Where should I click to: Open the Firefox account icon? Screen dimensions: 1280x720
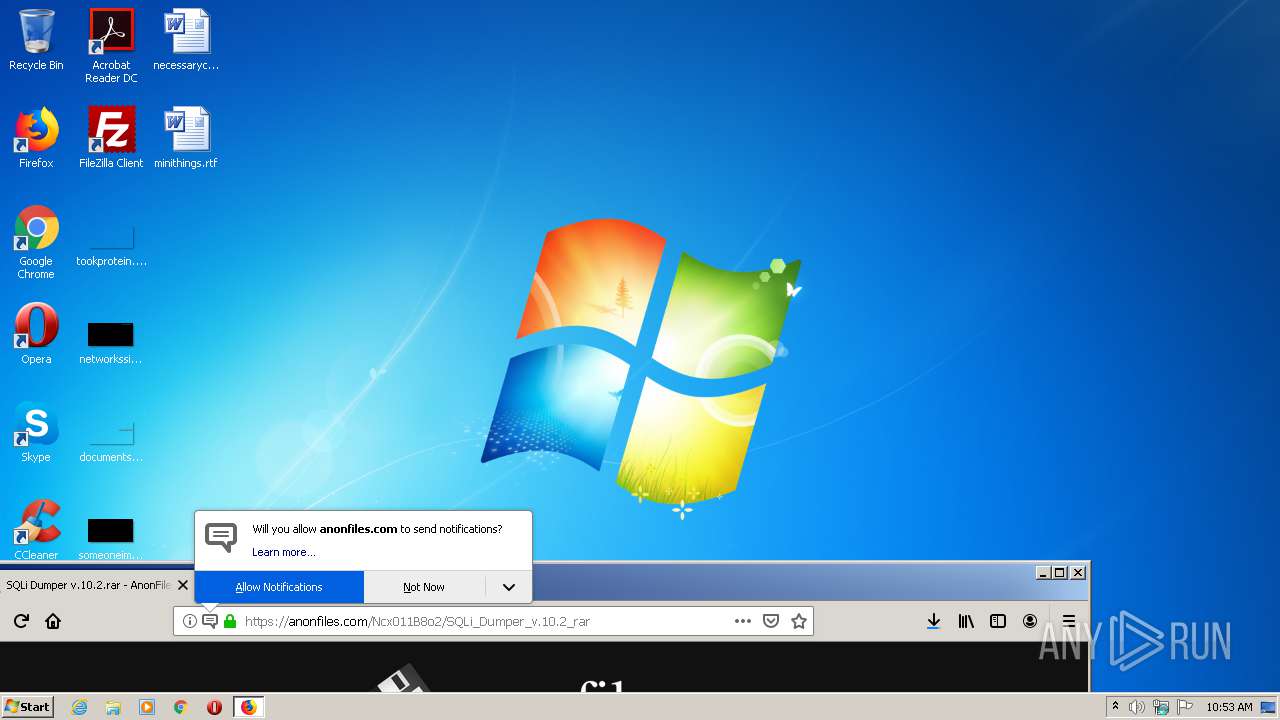1030,621
